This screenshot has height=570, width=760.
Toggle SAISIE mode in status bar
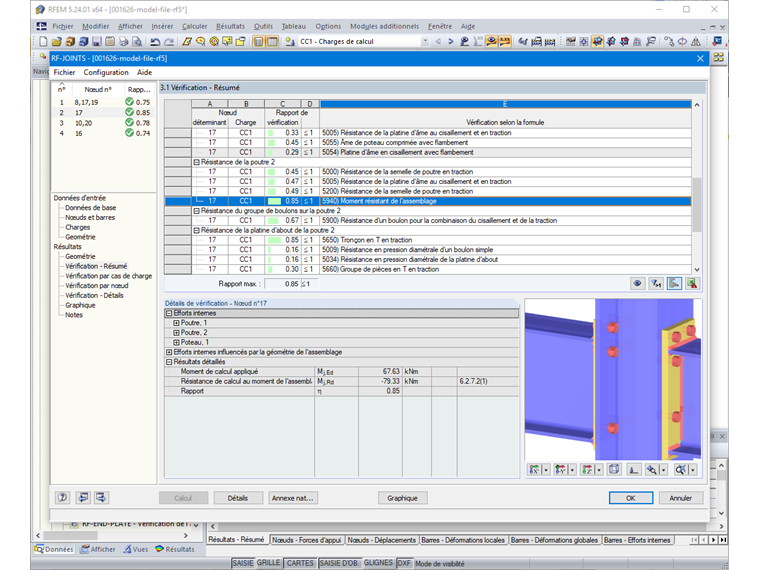click(x=243, y=563)
